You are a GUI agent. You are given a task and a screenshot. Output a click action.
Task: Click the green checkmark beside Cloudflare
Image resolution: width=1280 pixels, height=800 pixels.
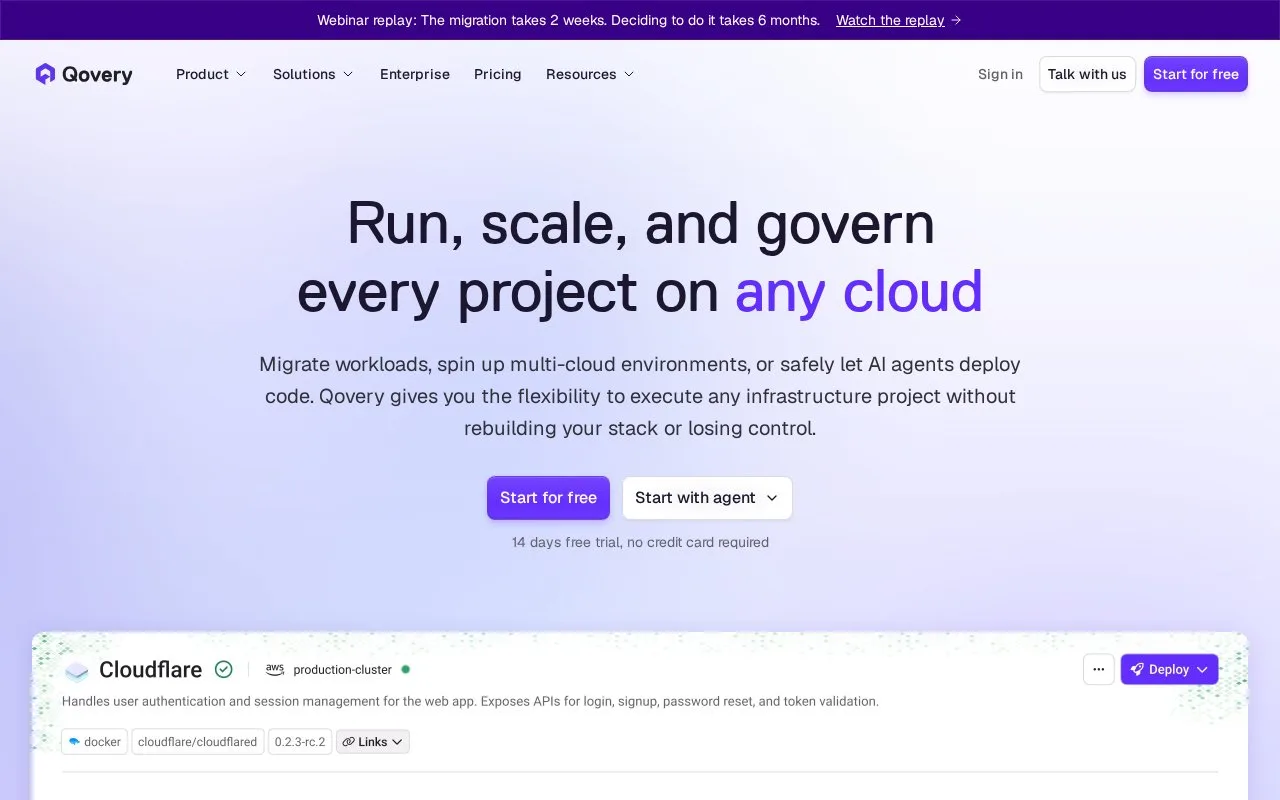pos(224,669)
